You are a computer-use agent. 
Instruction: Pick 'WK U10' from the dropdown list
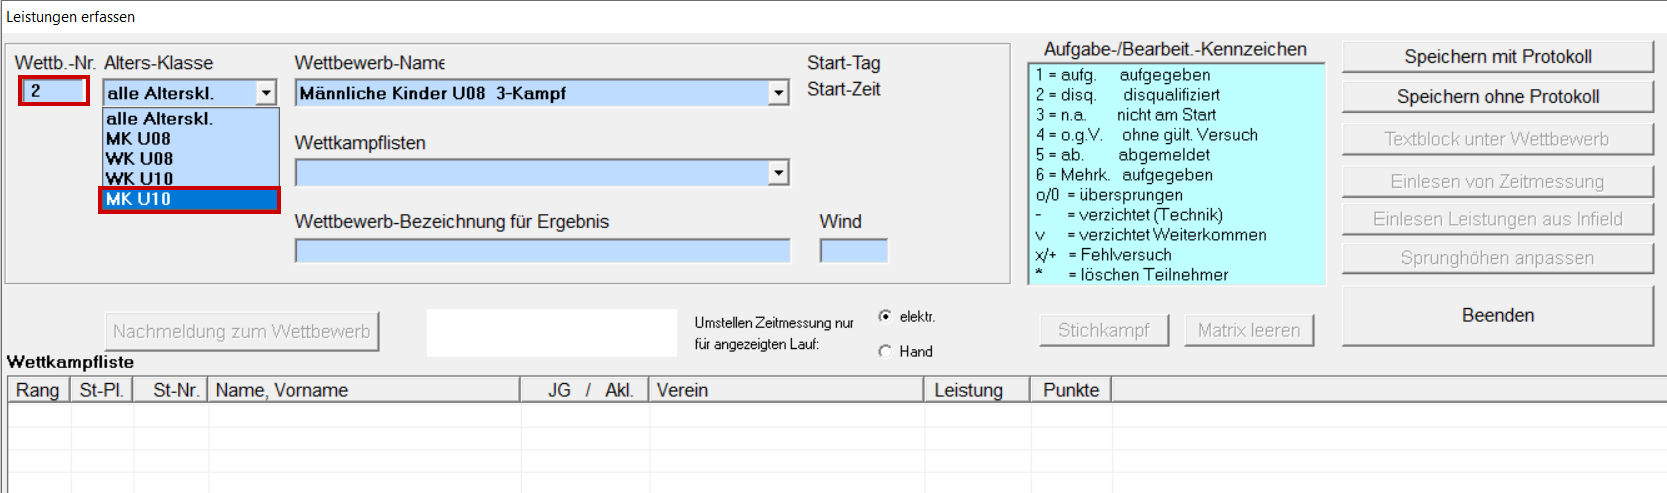pos(189,179)
